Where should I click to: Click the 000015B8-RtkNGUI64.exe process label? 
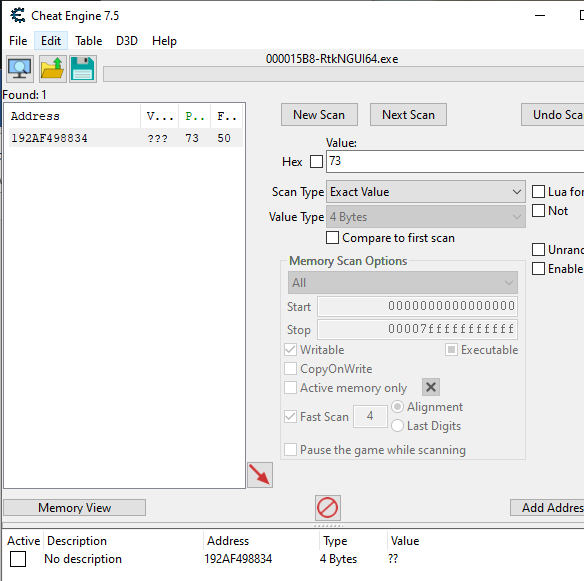pyautogui.click(x=332, y=59)
